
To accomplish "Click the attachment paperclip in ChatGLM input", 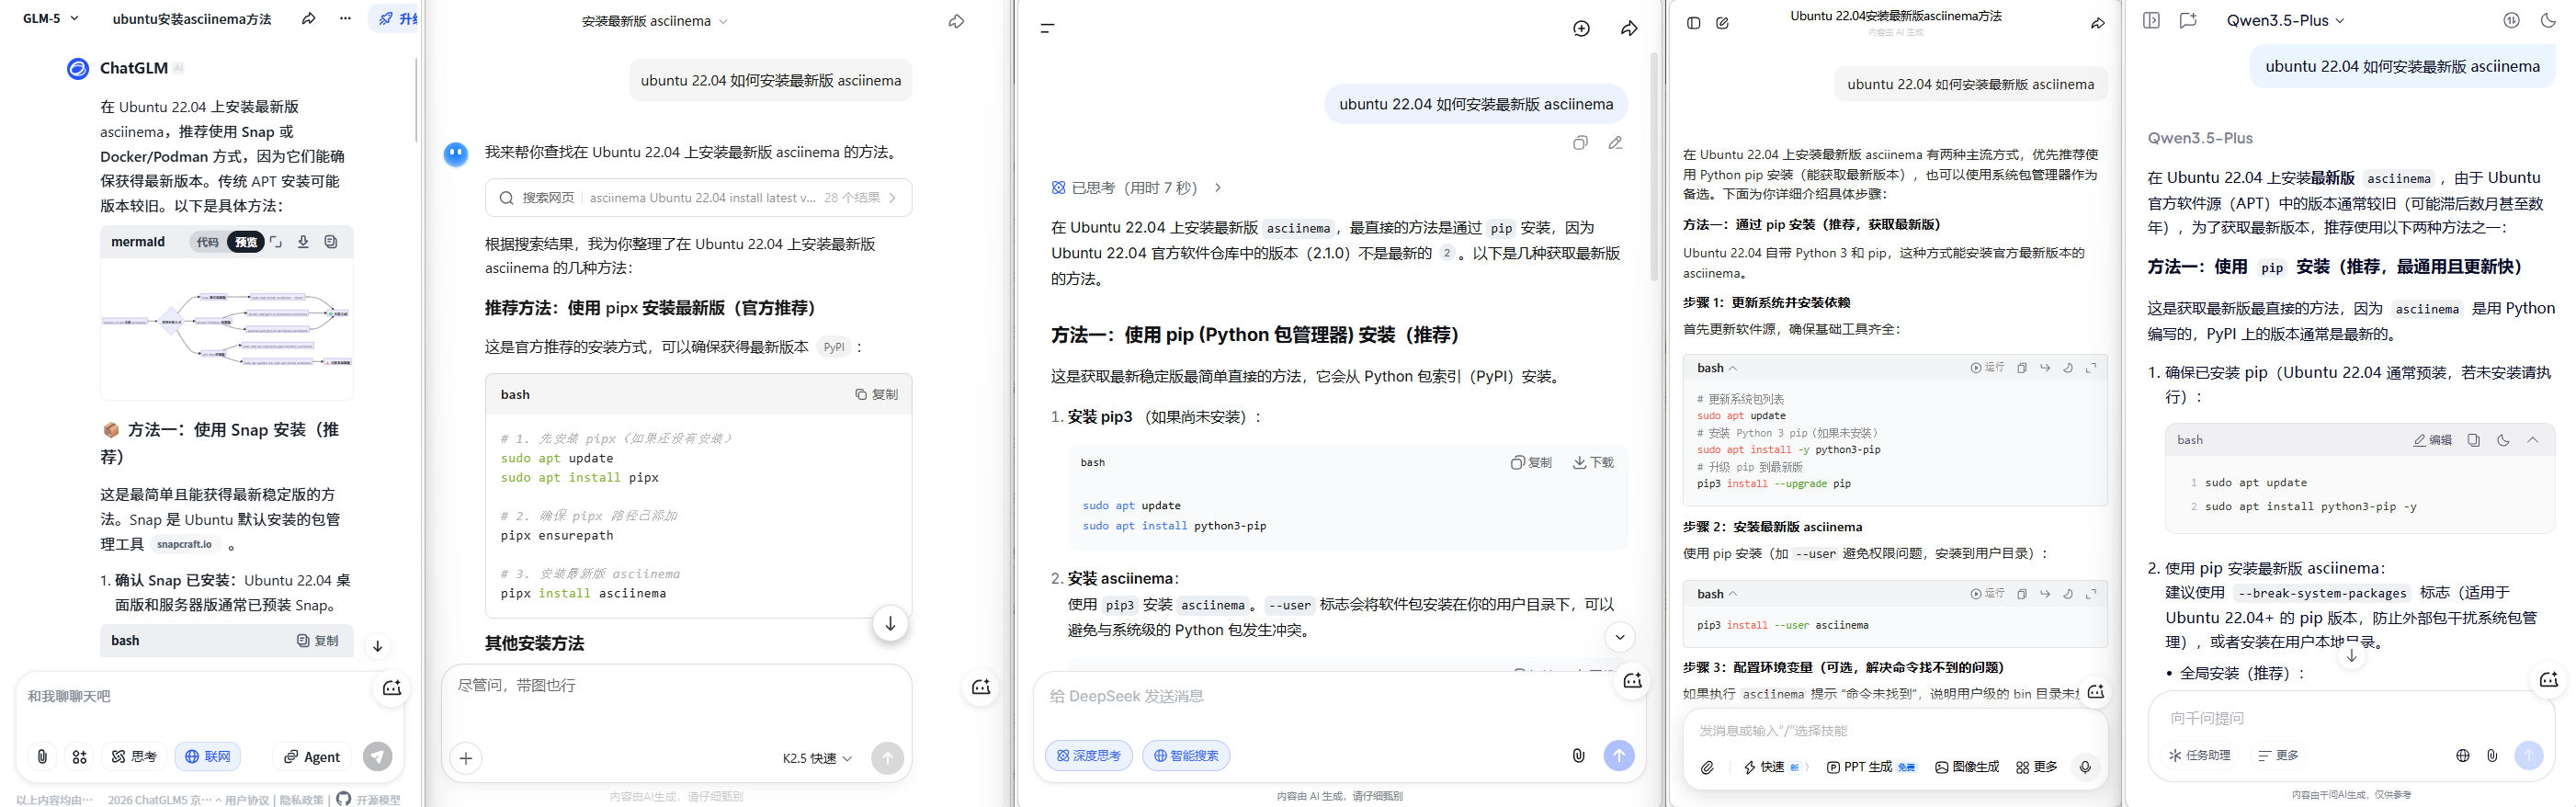I will [x=42, y=757].
